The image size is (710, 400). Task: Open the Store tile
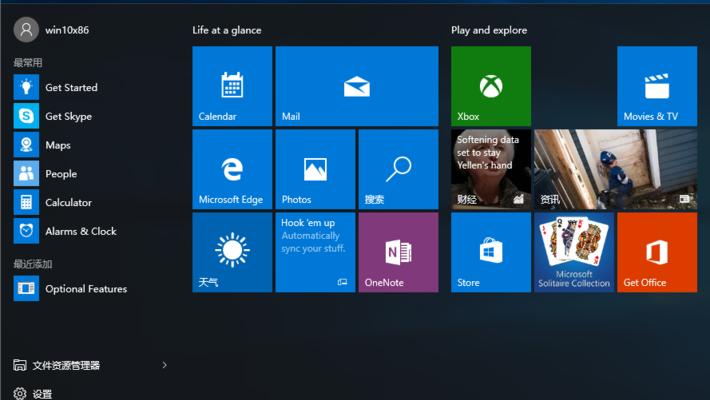pos(491,252)
